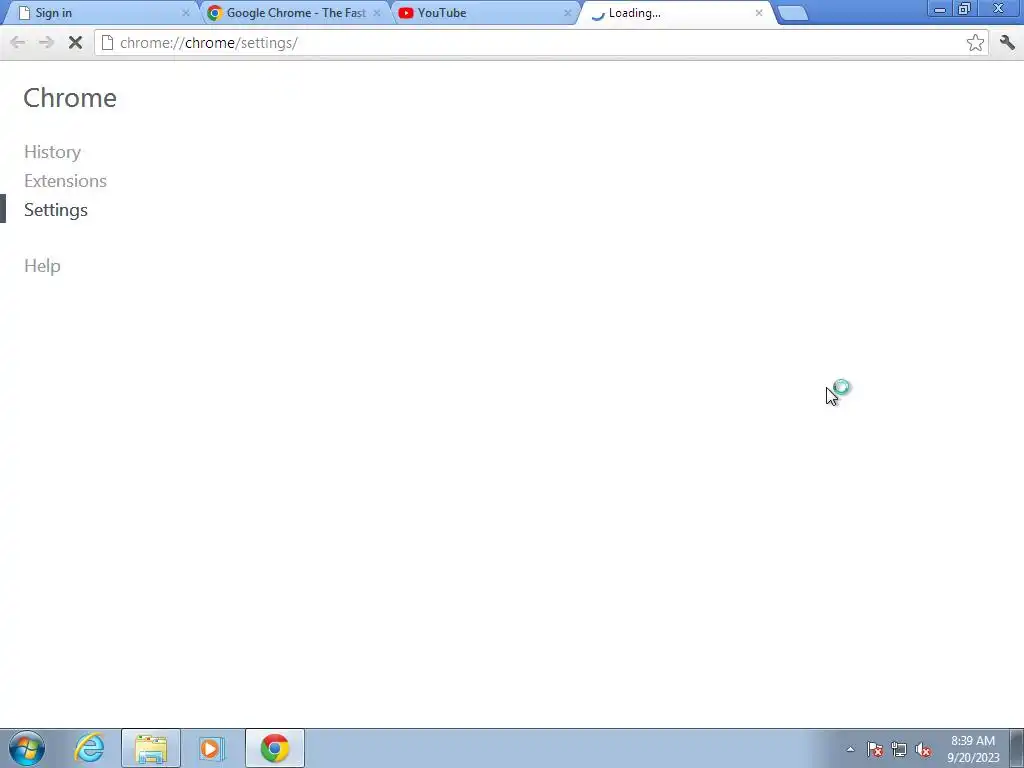Open Windows Explorer from taskbar
The image size is (1024, 768).
pos(151,748)
